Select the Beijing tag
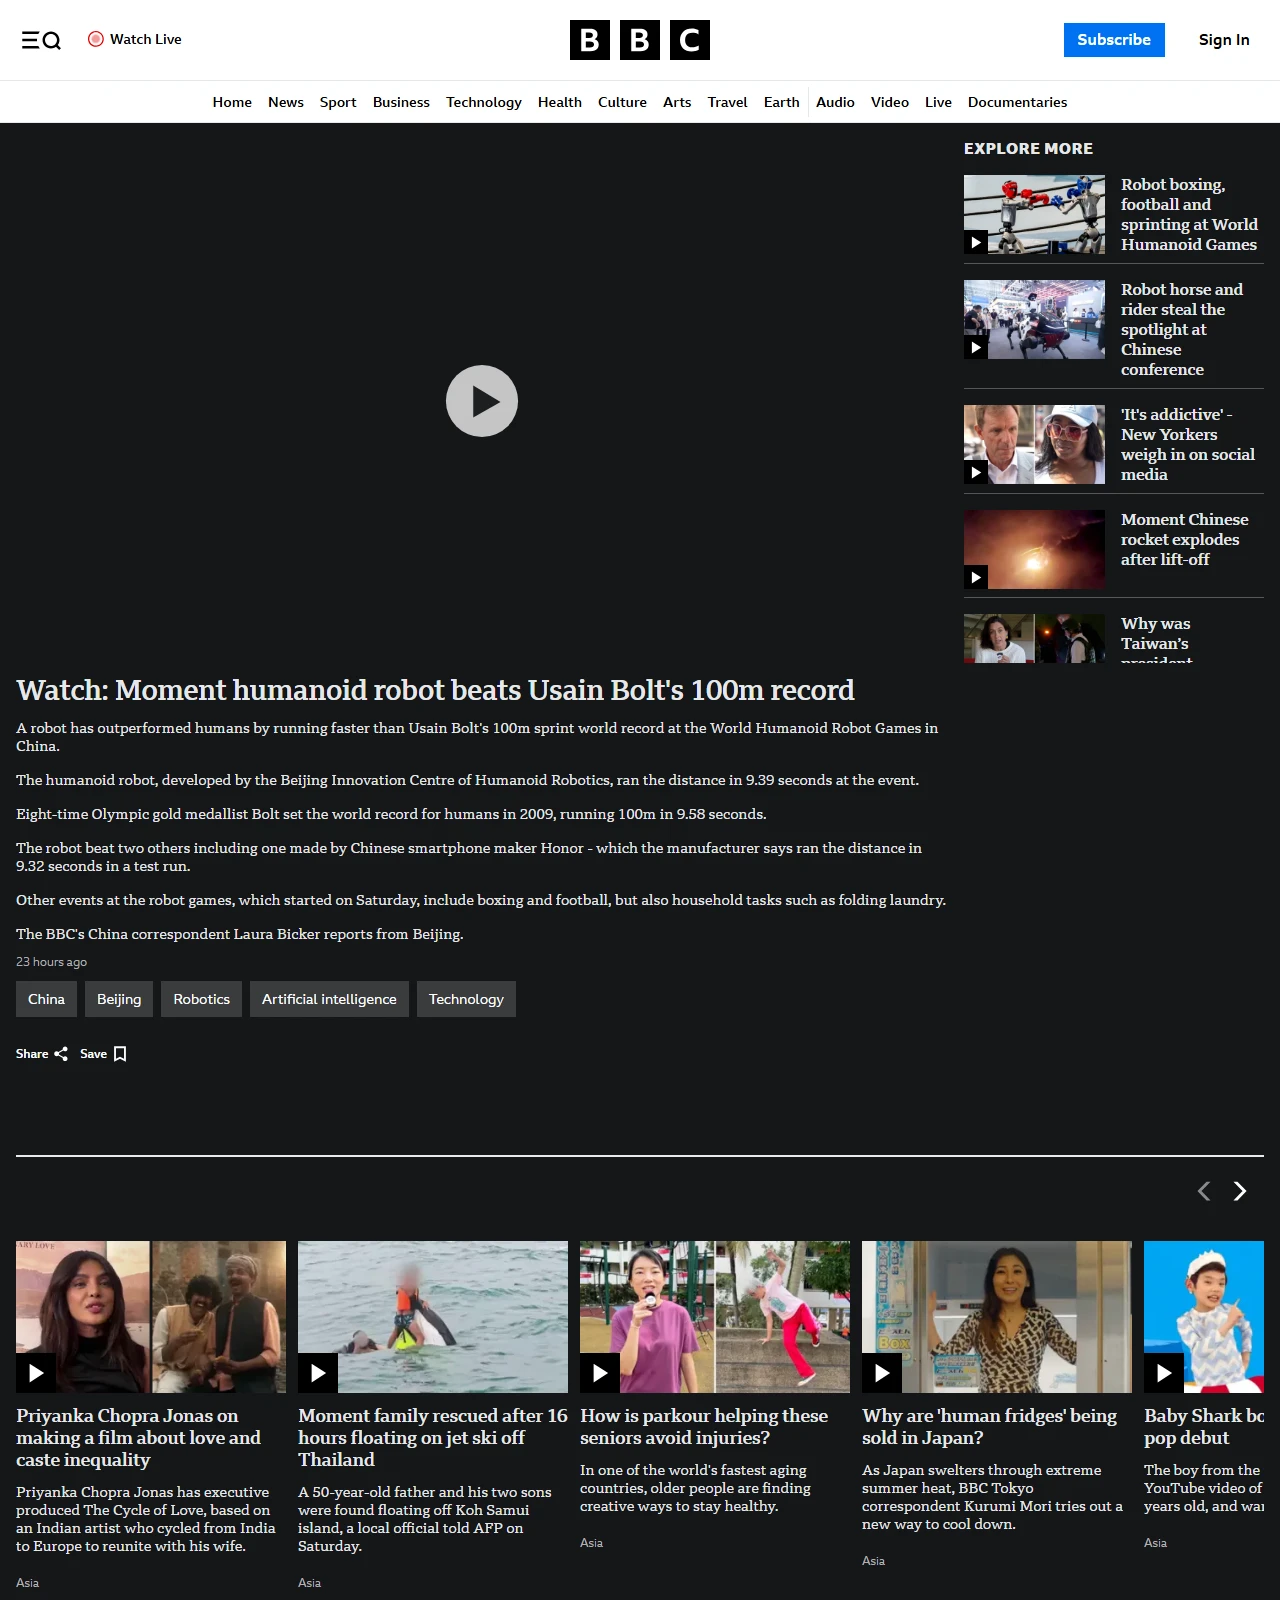 [x=119, y=999]
